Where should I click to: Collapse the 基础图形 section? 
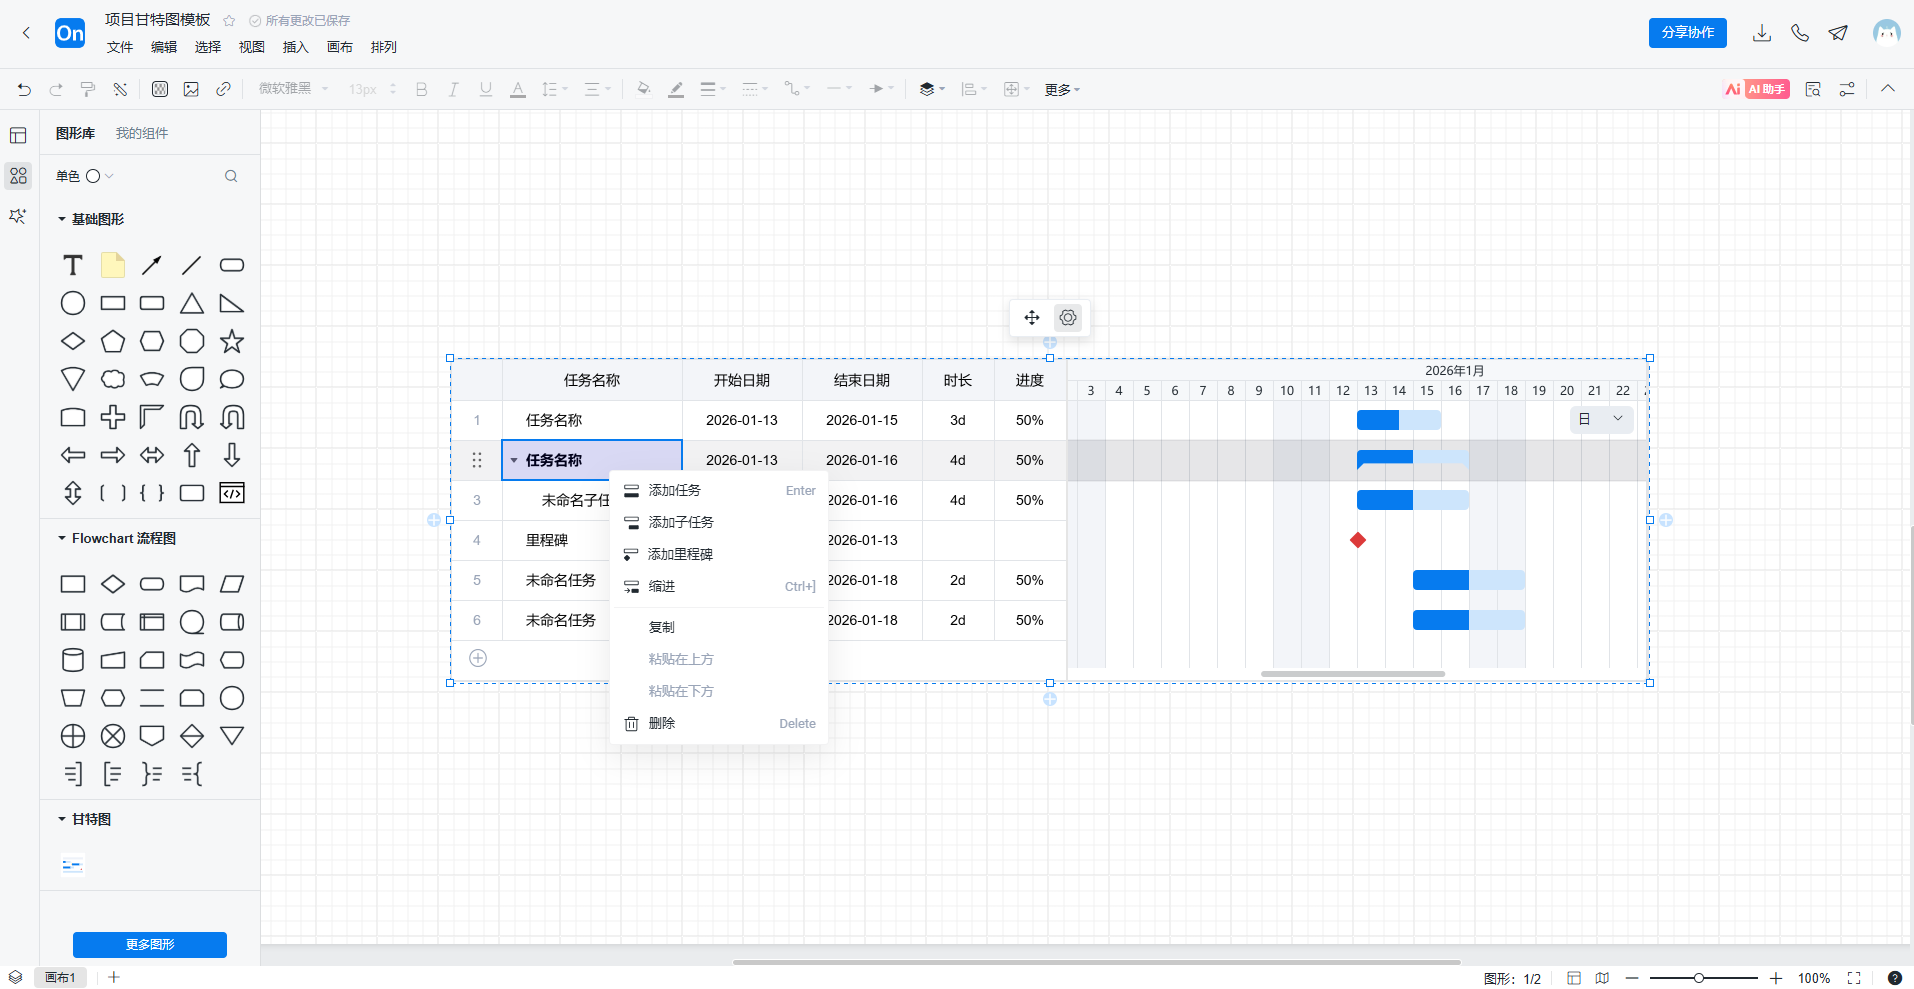[x=62, y=219]
